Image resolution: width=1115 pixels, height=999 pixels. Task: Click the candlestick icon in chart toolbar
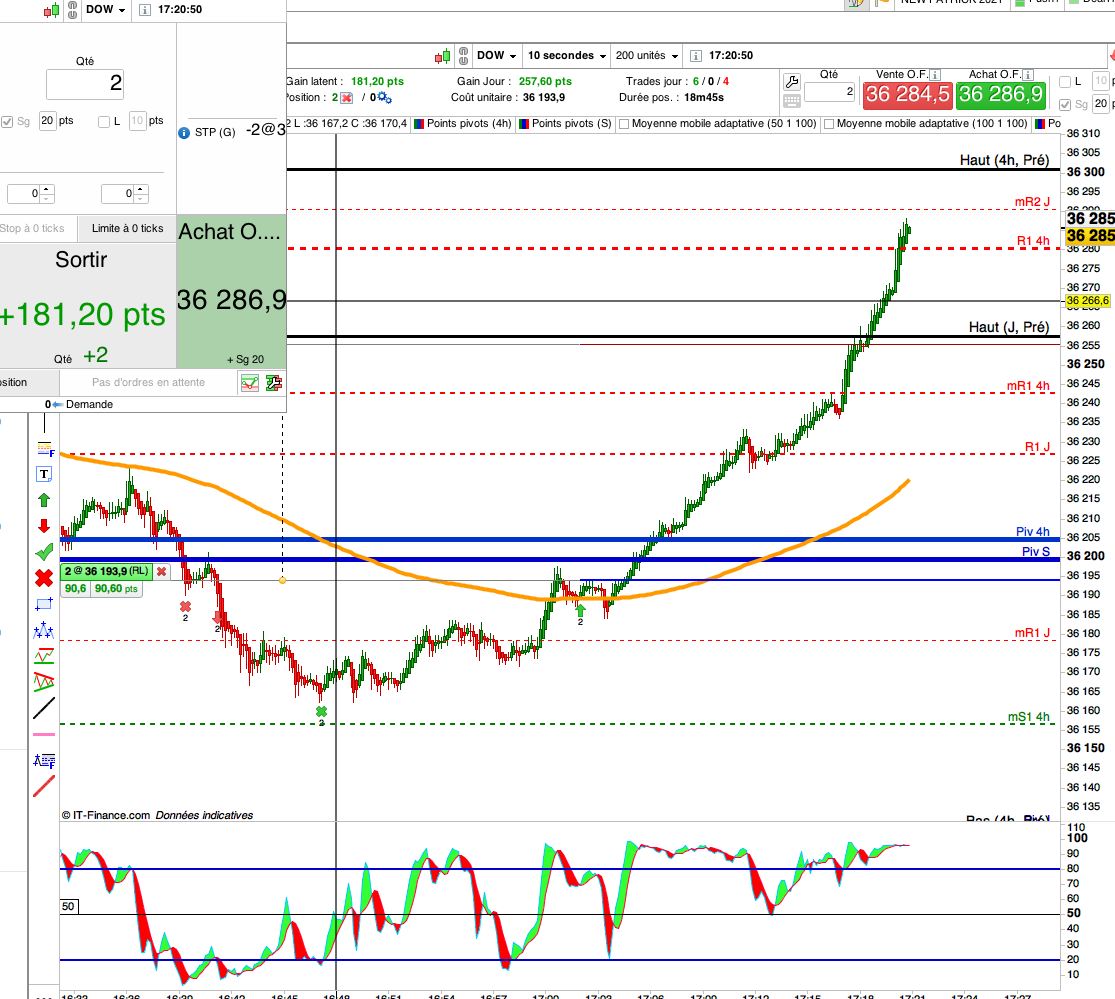point(443,55)
